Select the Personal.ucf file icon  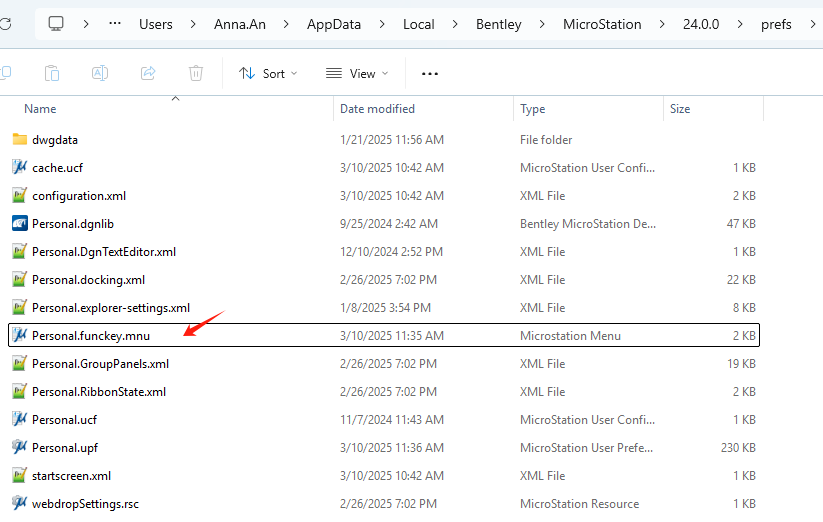19,420
